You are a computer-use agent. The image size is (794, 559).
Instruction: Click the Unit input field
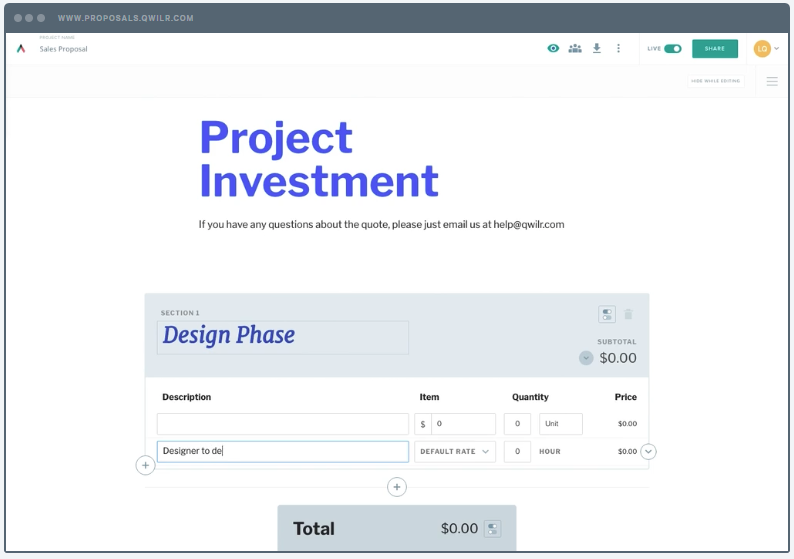click(560, 424)
